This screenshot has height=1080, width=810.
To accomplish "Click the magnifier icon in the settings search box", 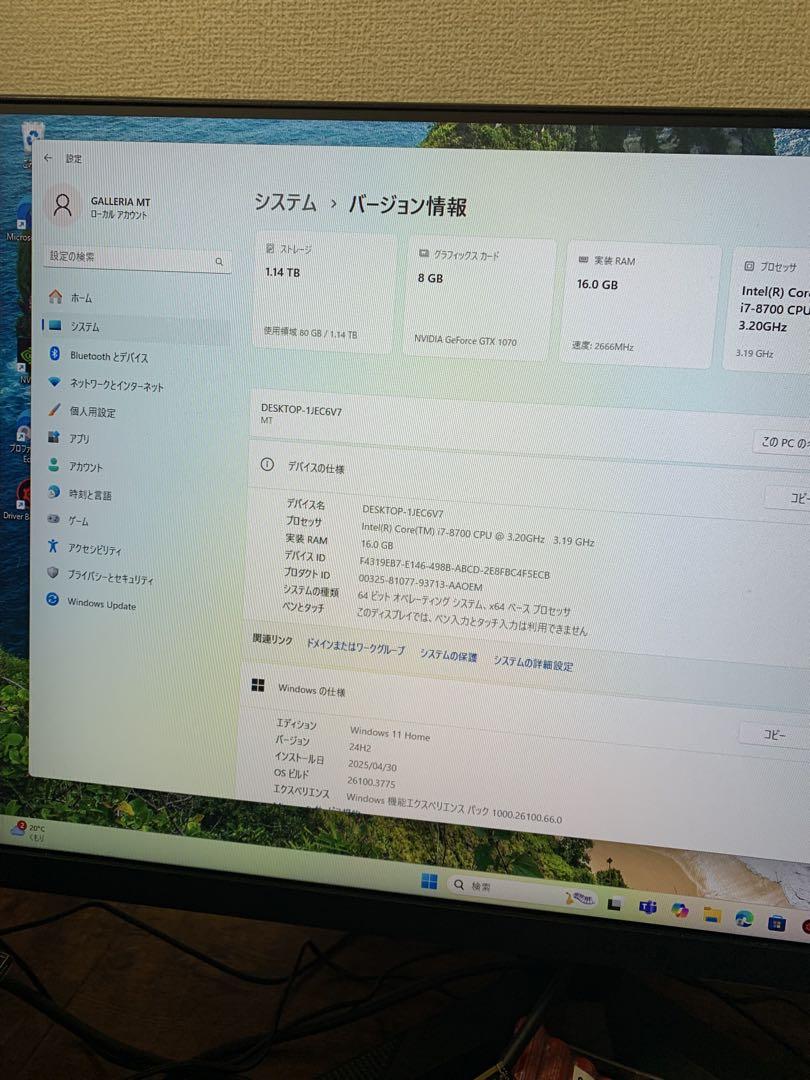I will click(219, 262).
